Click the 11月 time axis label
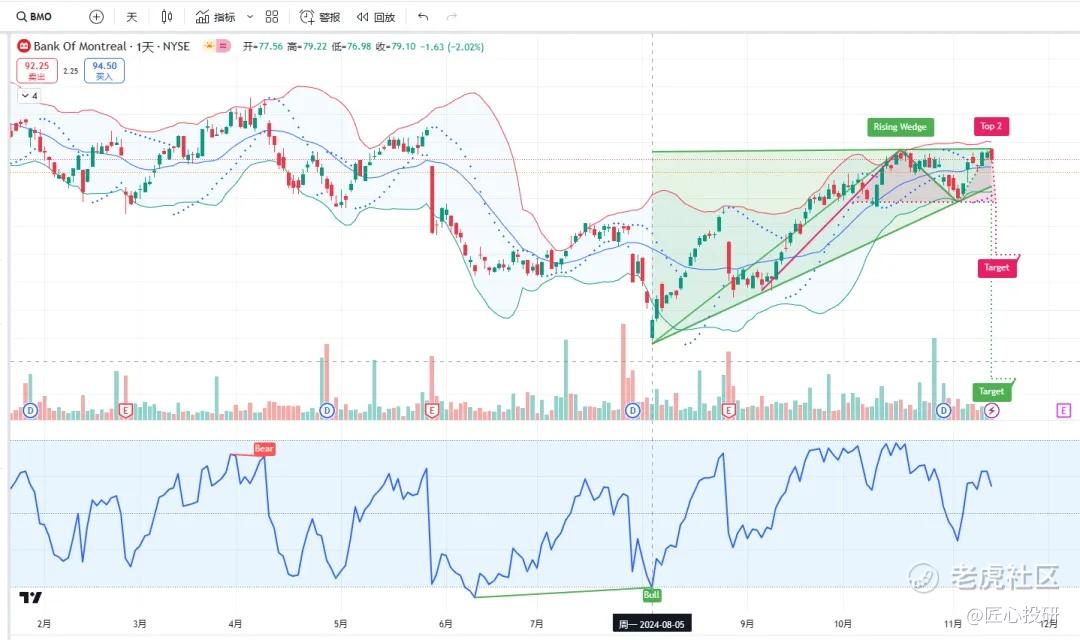 point(953,623)
